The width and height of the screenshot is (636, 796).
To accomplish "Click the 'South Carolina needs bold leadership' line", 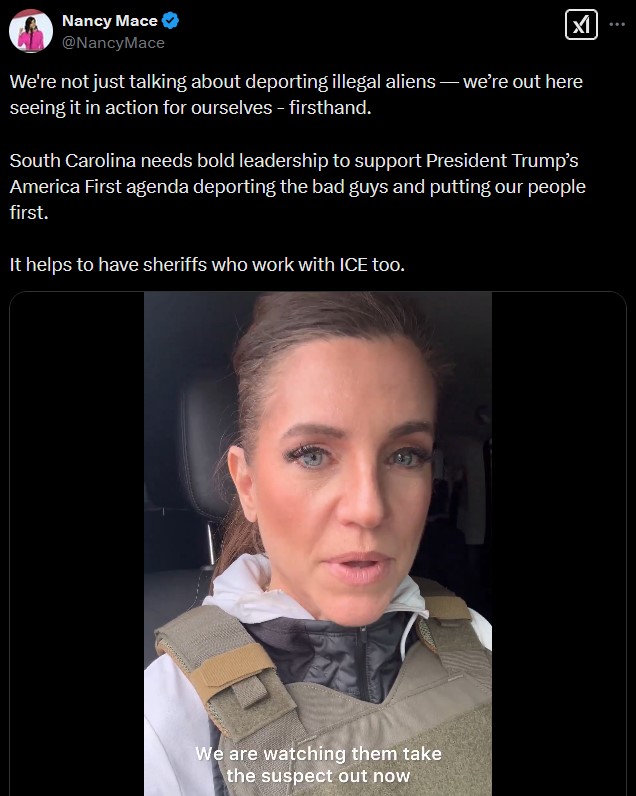I will coord(294,161).
